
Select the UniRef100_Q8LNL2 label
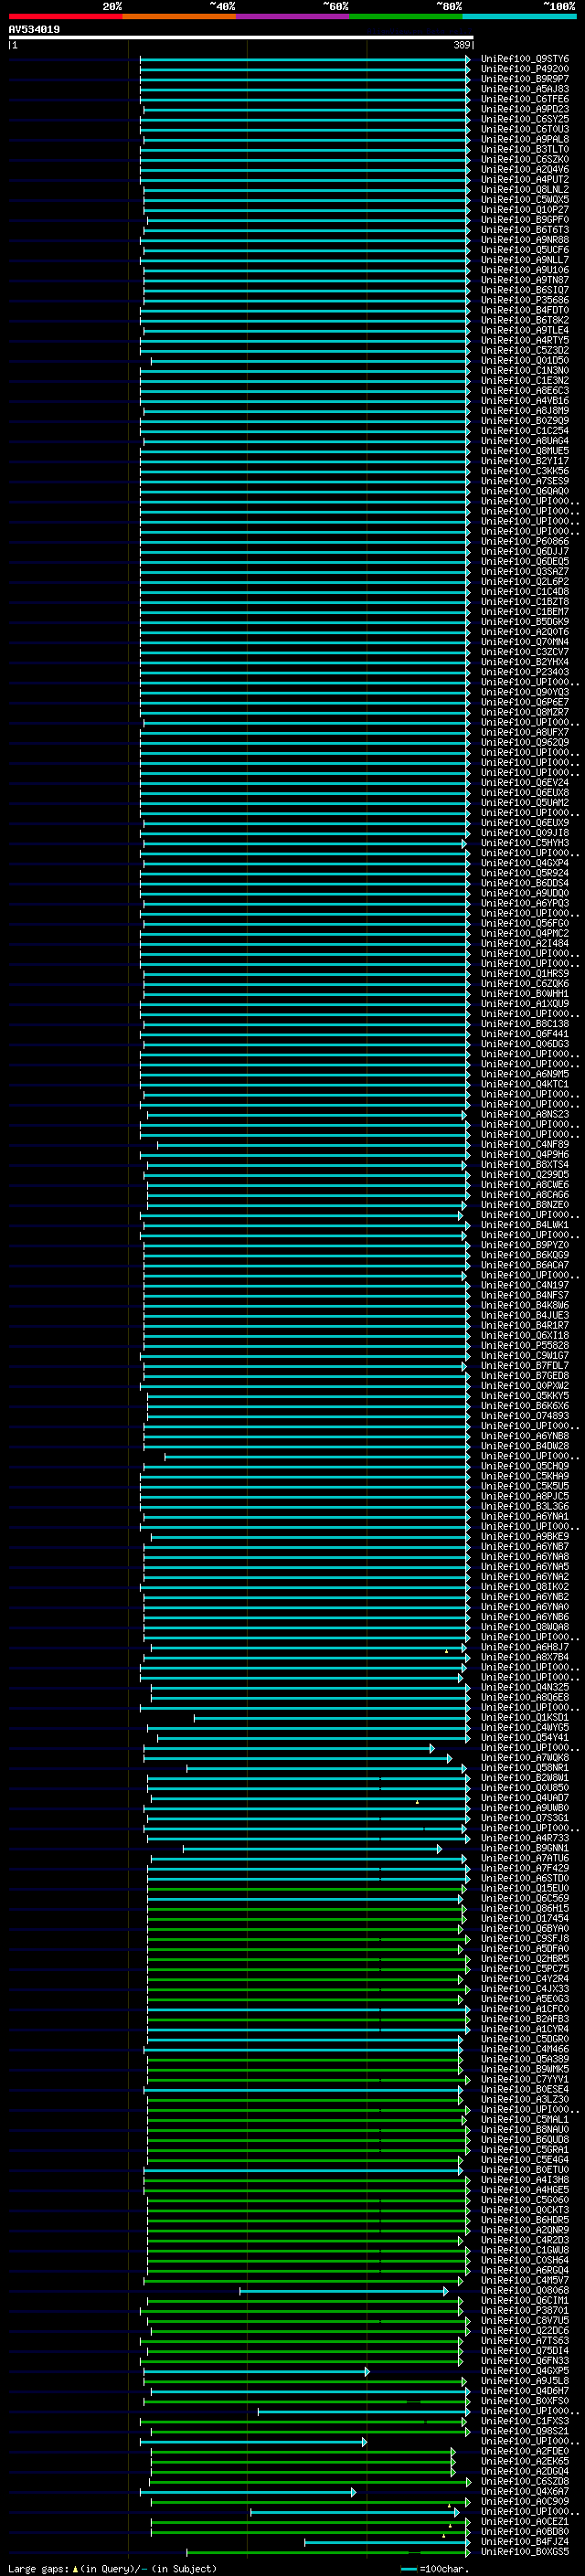525,189
